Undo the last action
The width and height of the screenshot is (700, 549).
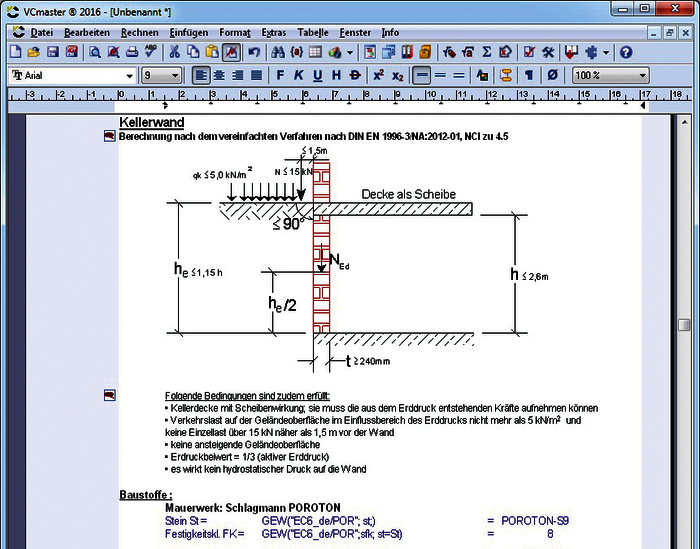254,52
